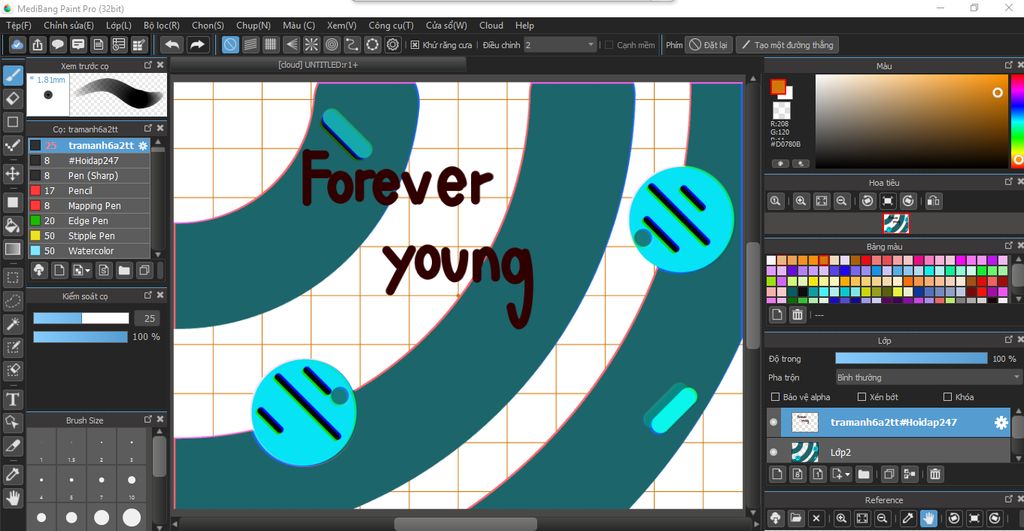Rotate view left in Navigator
Viewport: 1024px width, 531px height.
click(867, 201)
